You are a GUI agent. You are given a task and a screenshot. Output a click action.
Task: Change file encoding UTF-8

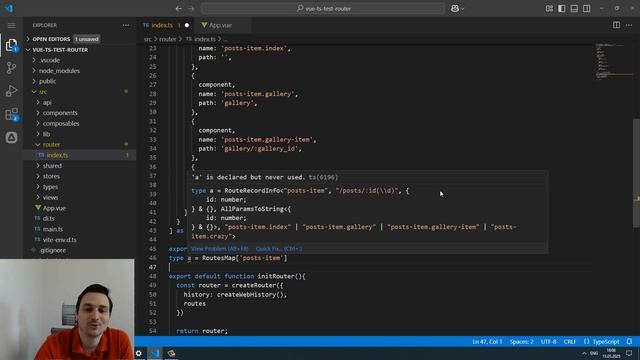[x=548, y=342]
